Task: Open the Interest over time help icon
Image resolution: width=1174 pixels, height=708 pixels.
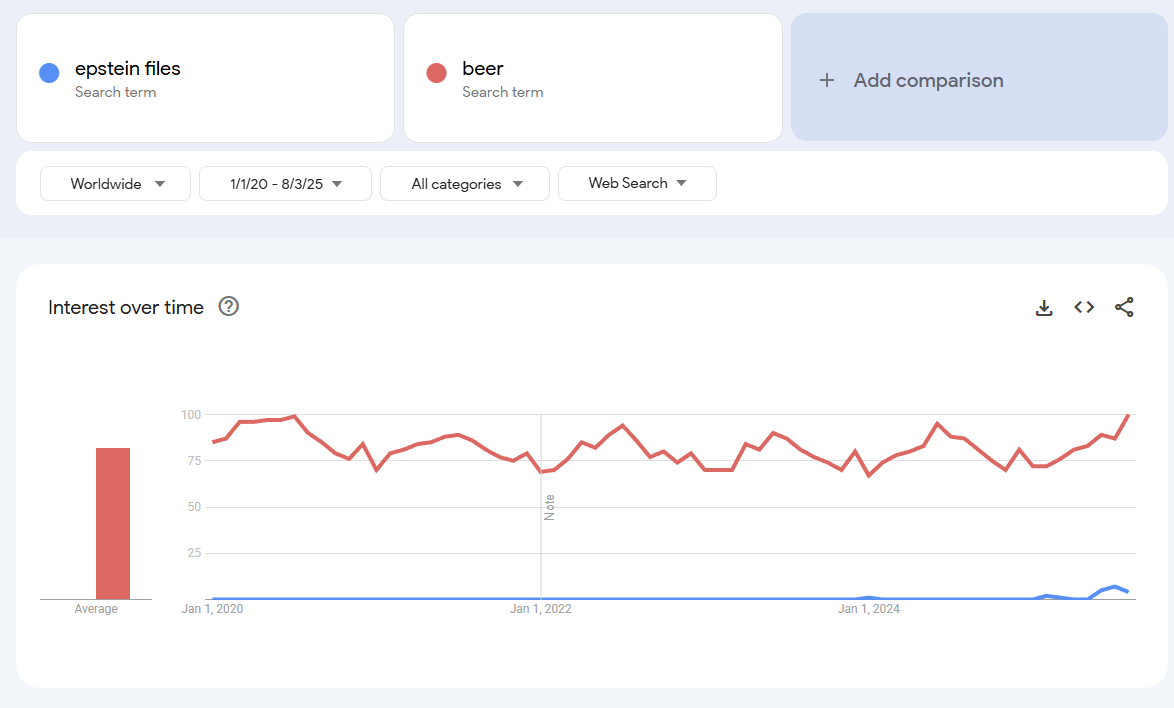Action: click(x=229, y=307)
